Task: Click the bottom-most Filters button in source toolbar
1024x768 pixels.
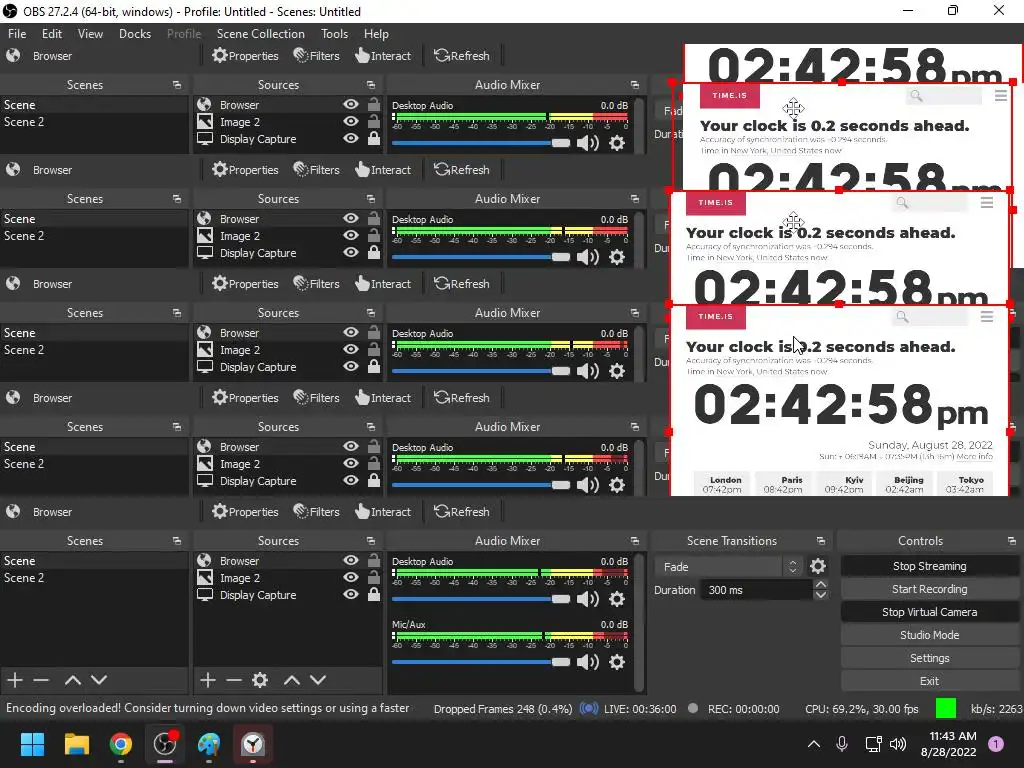Action: click(317, 512)
